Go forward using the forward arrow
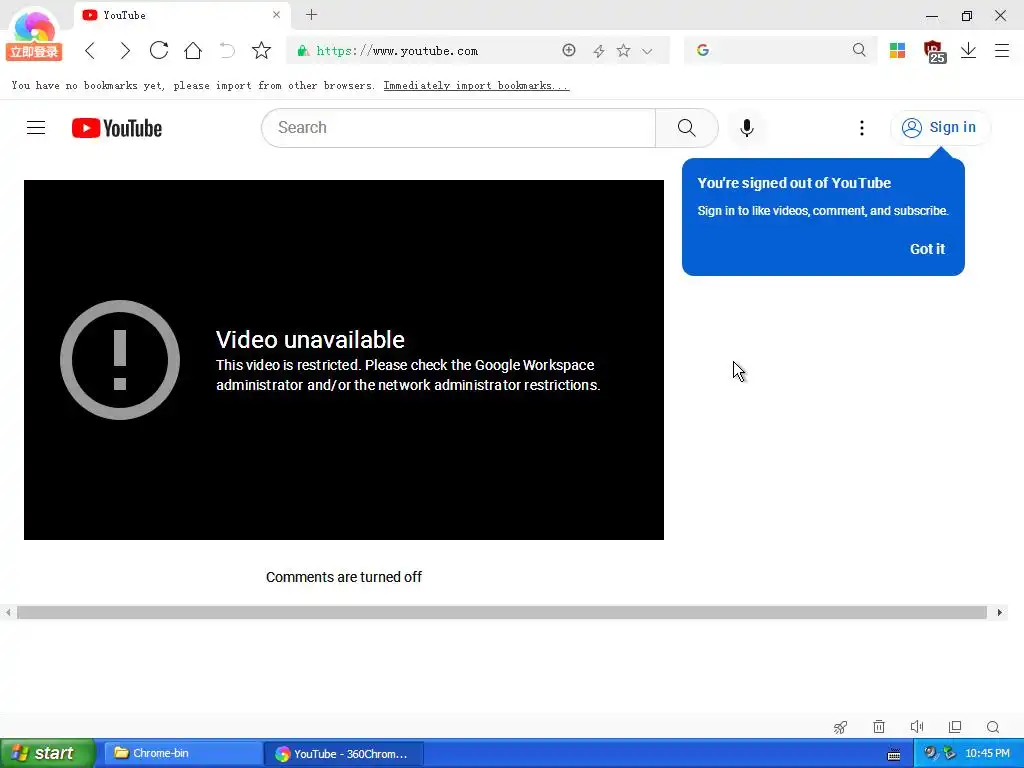Image resolution: width=1024 pixels, height=768 pixels. point(125,51)
